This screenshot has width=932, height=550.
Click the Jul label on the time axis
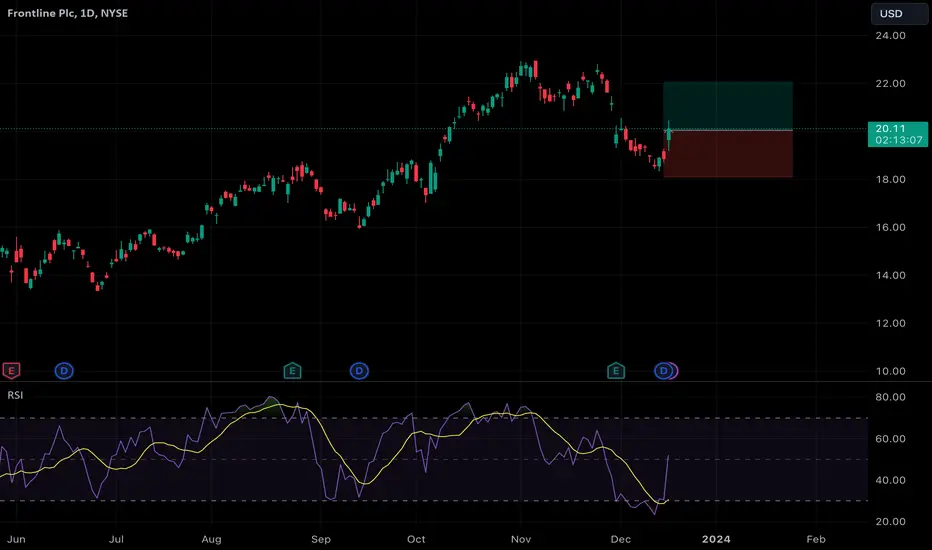pos(116,539)
